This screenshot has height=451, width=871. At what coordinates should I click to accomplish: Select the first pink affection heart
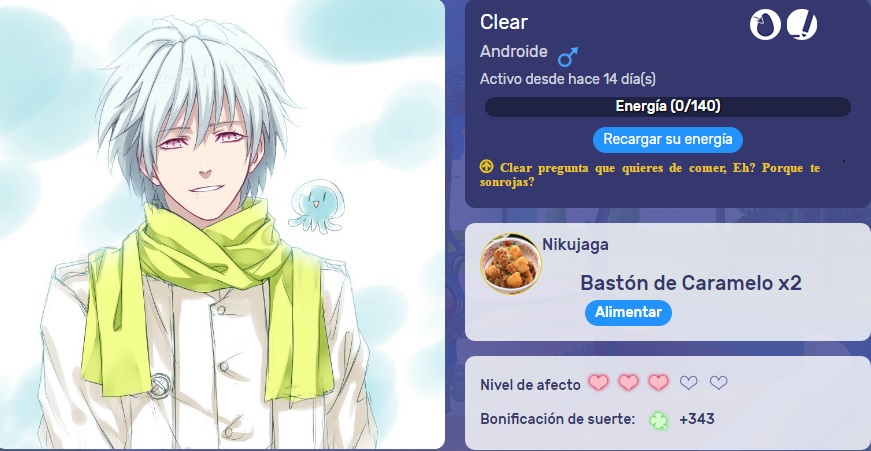(x=598, y=383)
